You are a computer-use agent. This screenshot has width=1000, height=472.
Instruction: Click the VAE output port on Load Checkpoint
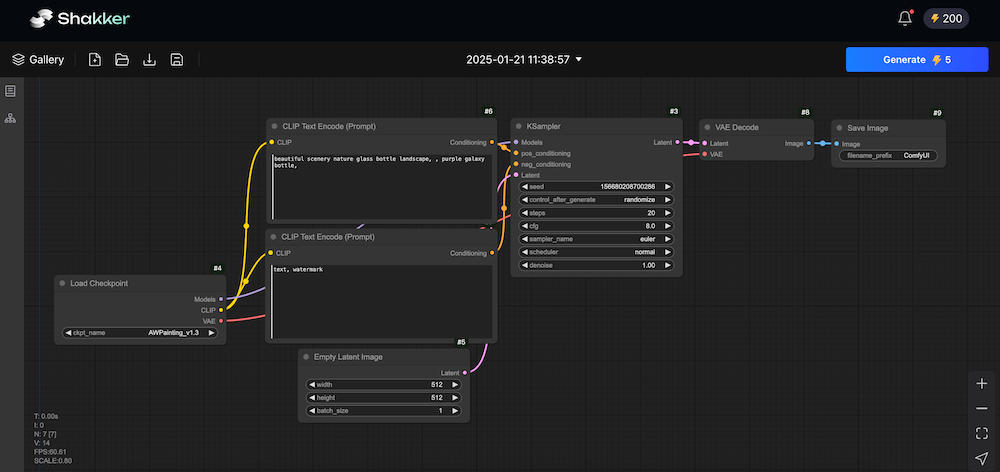point(221,321)
